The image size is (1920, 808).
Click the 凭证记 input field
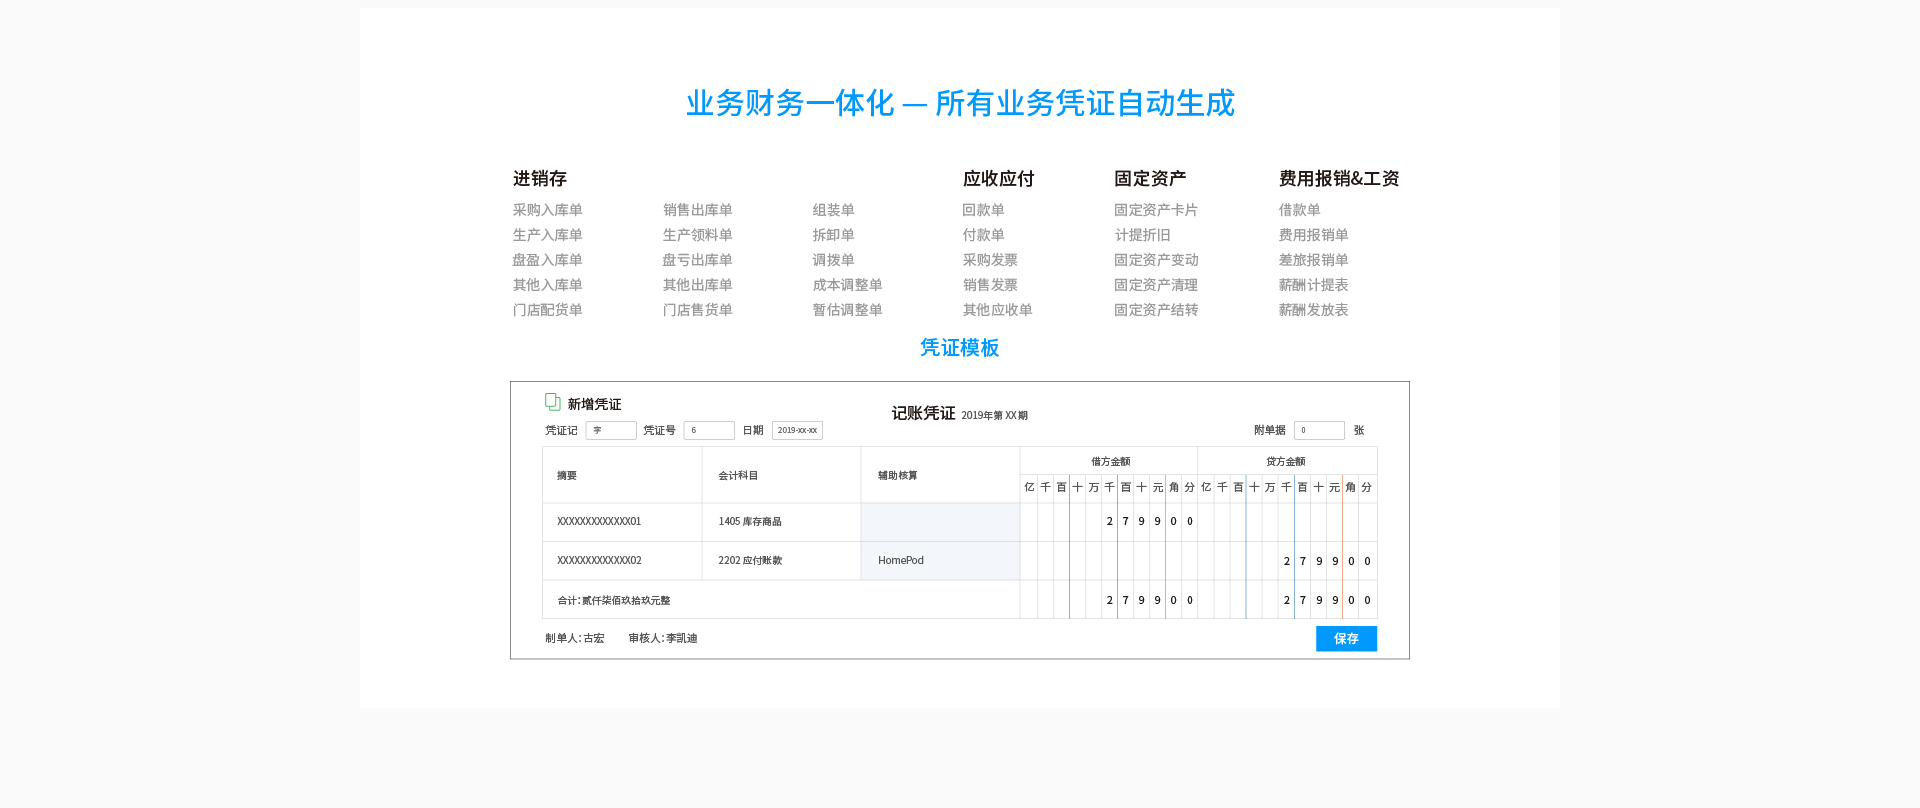click(611, 430)
